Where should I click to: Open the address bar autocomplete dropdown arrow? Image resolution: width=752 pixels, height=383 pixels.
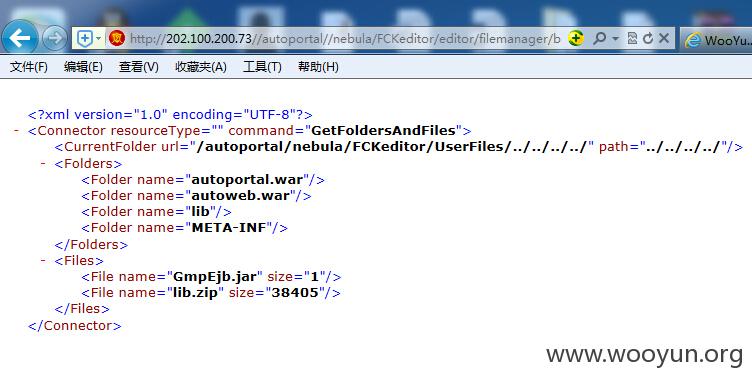click(x=615, y=38)
